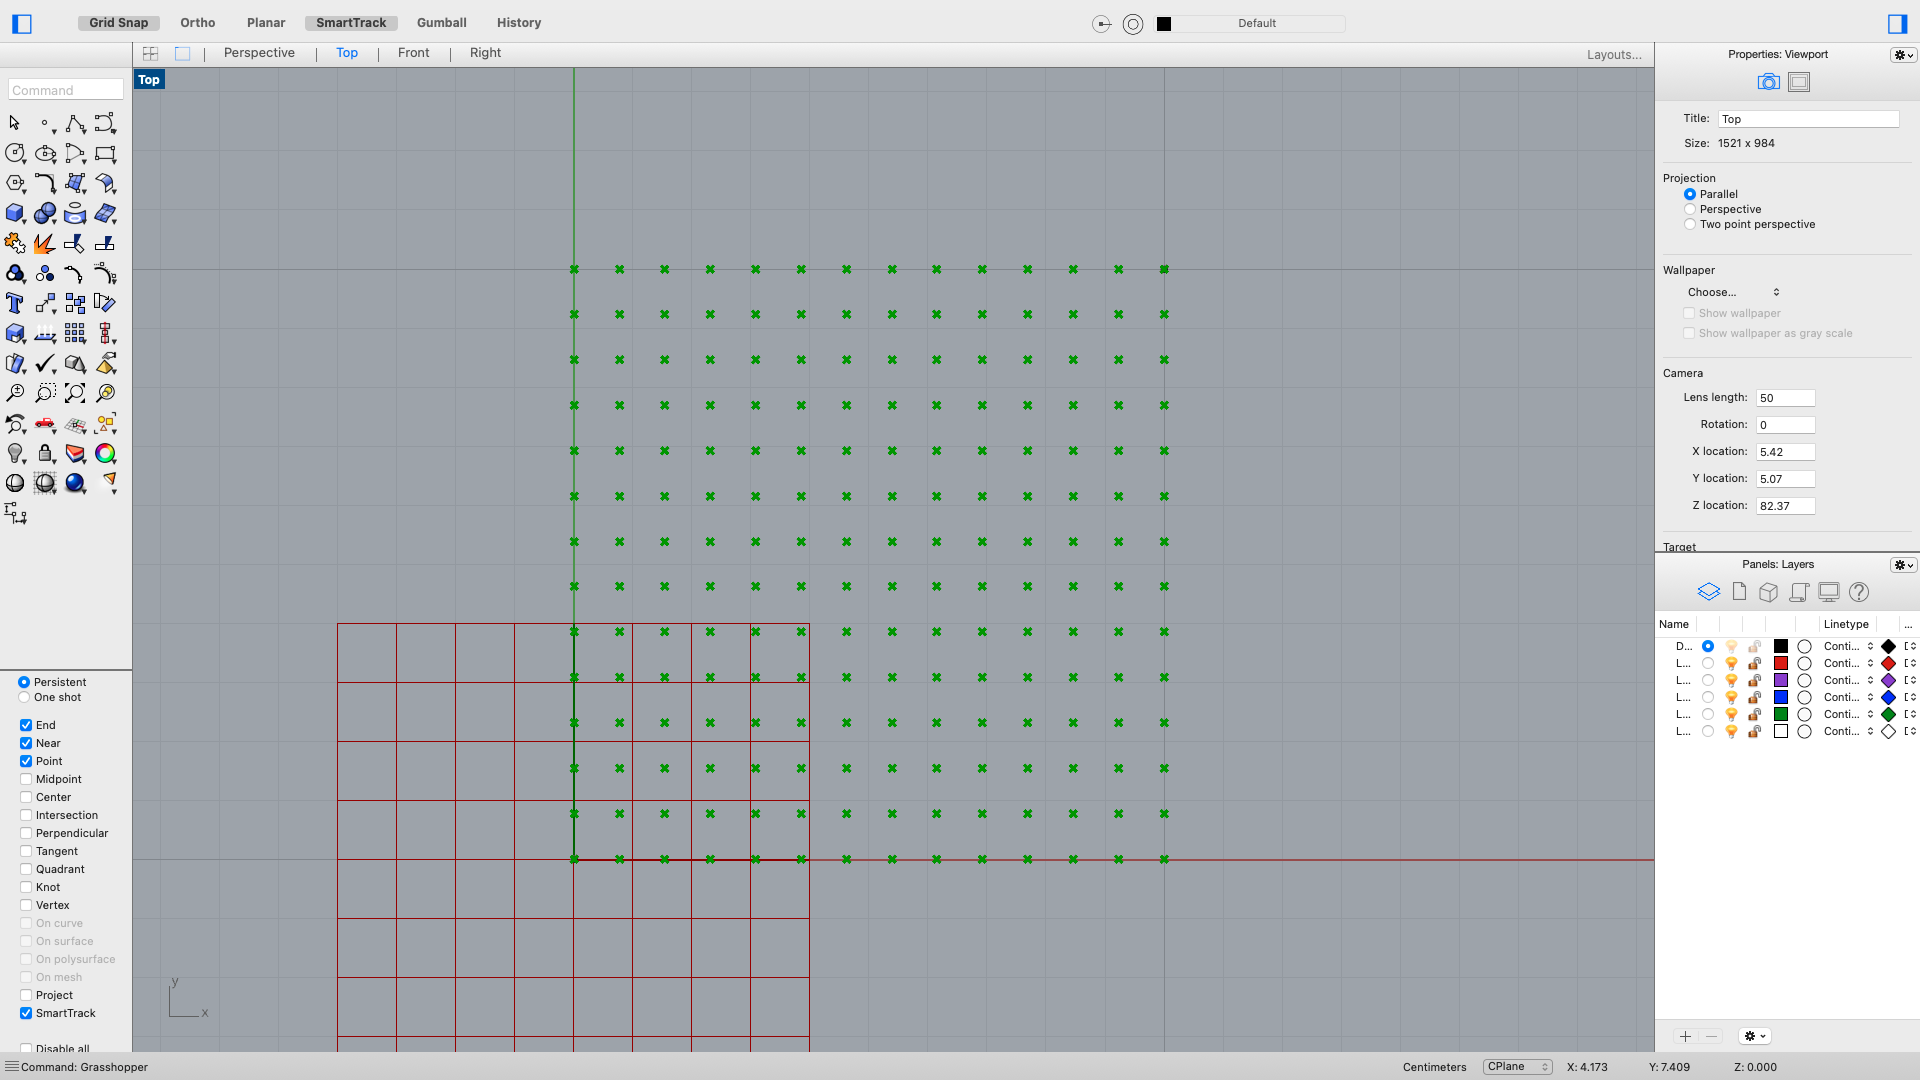The width and height of the screenshot is (1920, 1080).
Task: Click the Zoom window tool
Action: pos(45,393)
